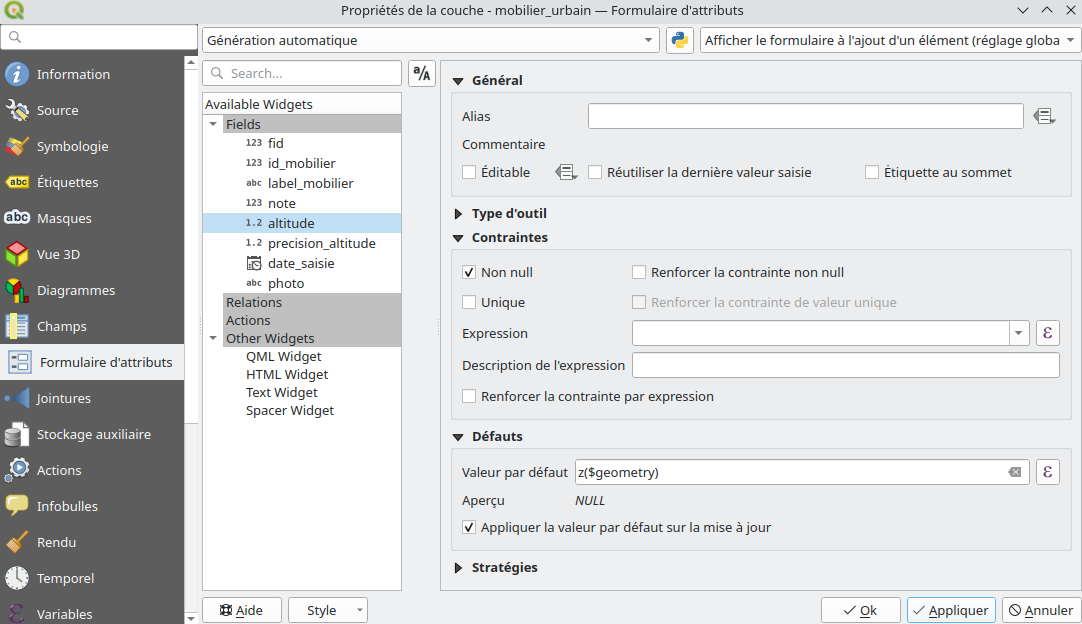Open expression editor for constraint Expression
Image resolution: width=1082 pixels, height=624 pixels.
click(1047, 333)
